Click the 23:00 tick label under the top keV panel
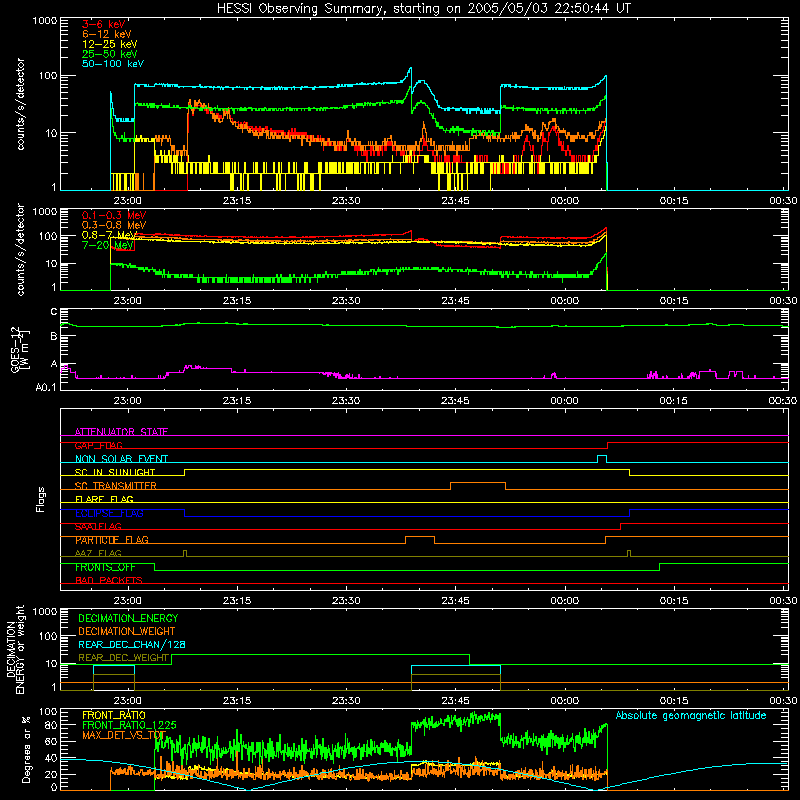The image size is (800, 800). (x=127, y=201)
